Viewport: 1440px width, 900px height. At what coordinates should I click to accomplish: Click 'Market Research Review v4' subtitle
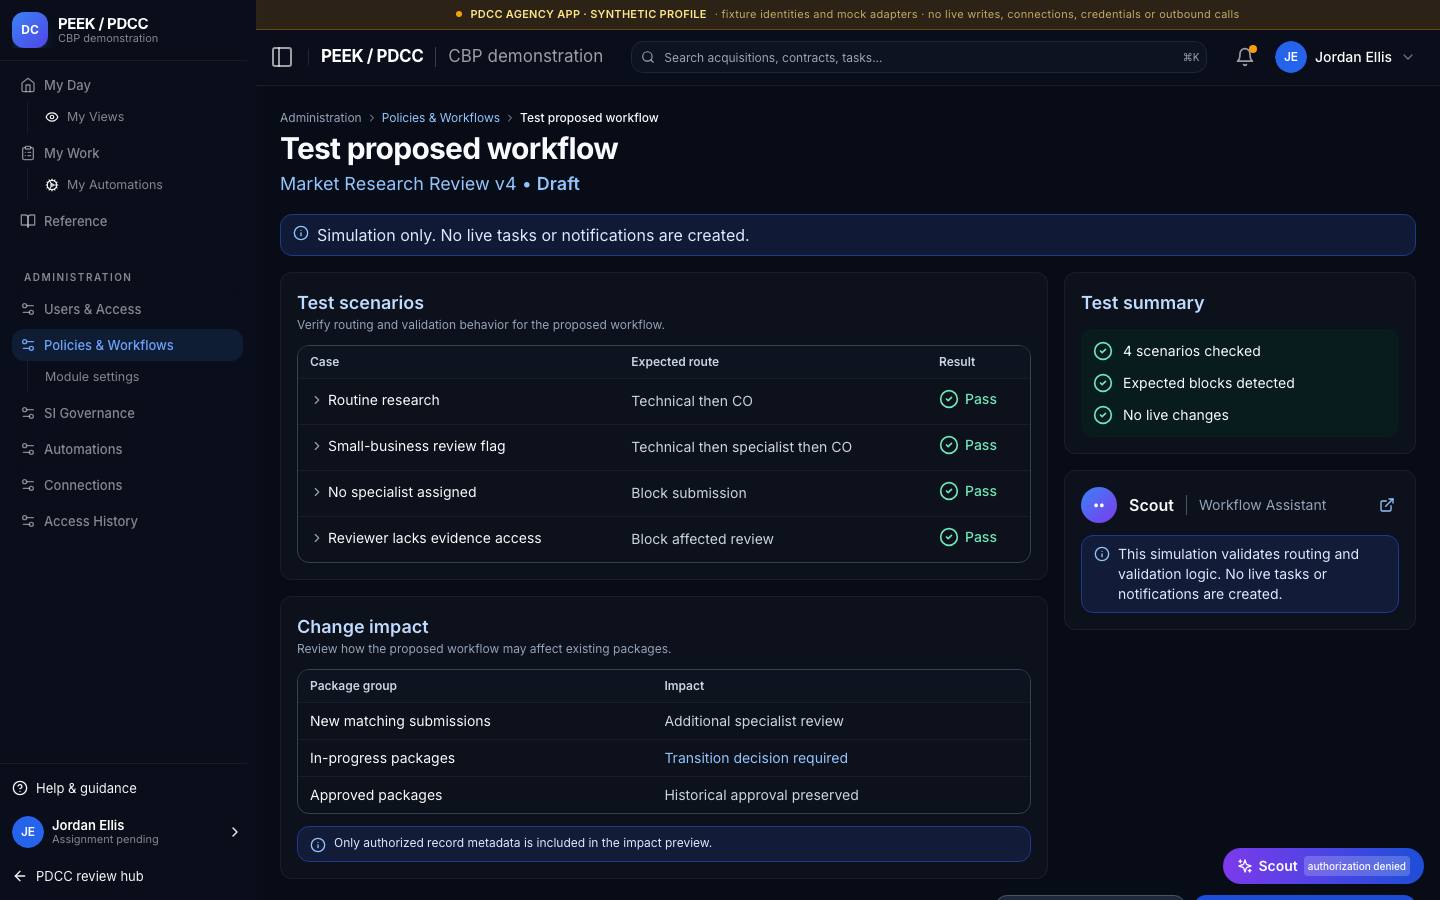pyautogui.click(x=398, y=184)
